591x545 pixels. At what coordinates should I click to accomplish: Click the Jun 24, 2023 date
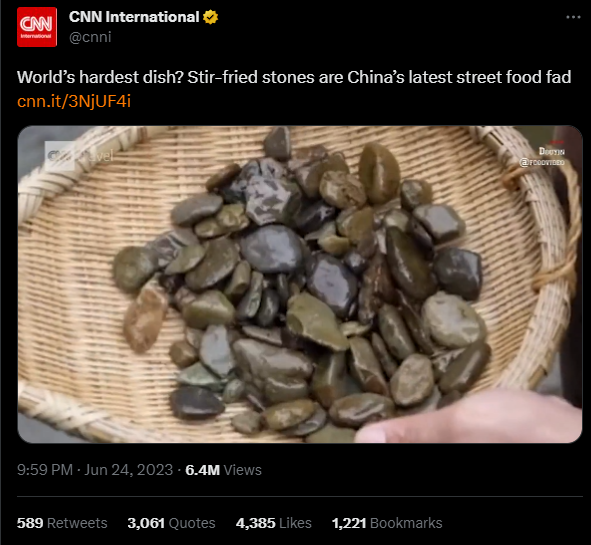pos(129,470)
